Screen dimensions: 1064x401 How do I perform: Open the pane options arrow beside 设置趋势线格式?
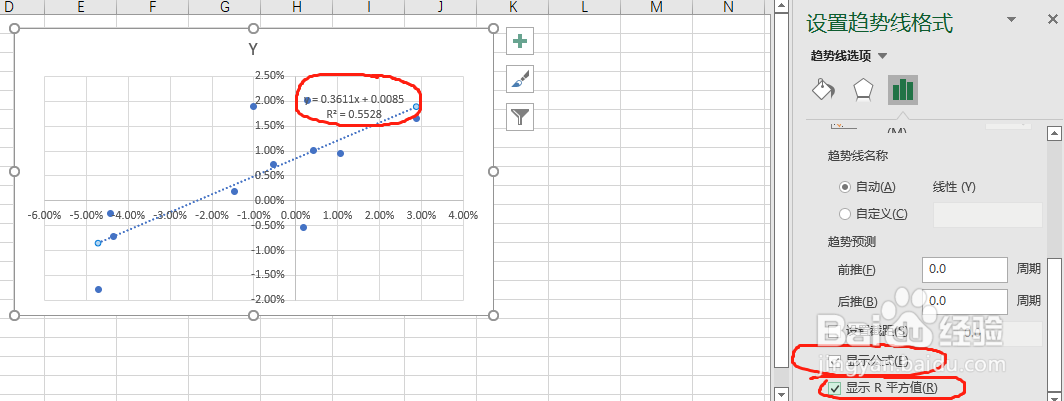pyautogui.click(x=1012, y=21)
